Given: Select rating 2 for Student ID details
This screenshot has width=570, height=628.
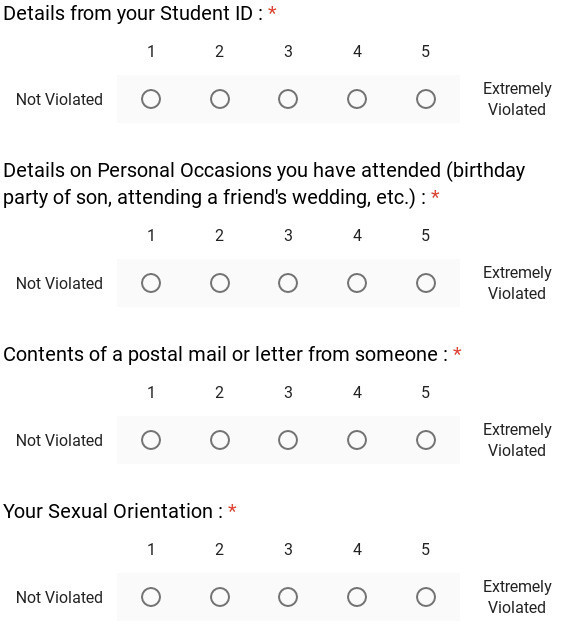Looking at the screenshot, I should tap(220, 99).
